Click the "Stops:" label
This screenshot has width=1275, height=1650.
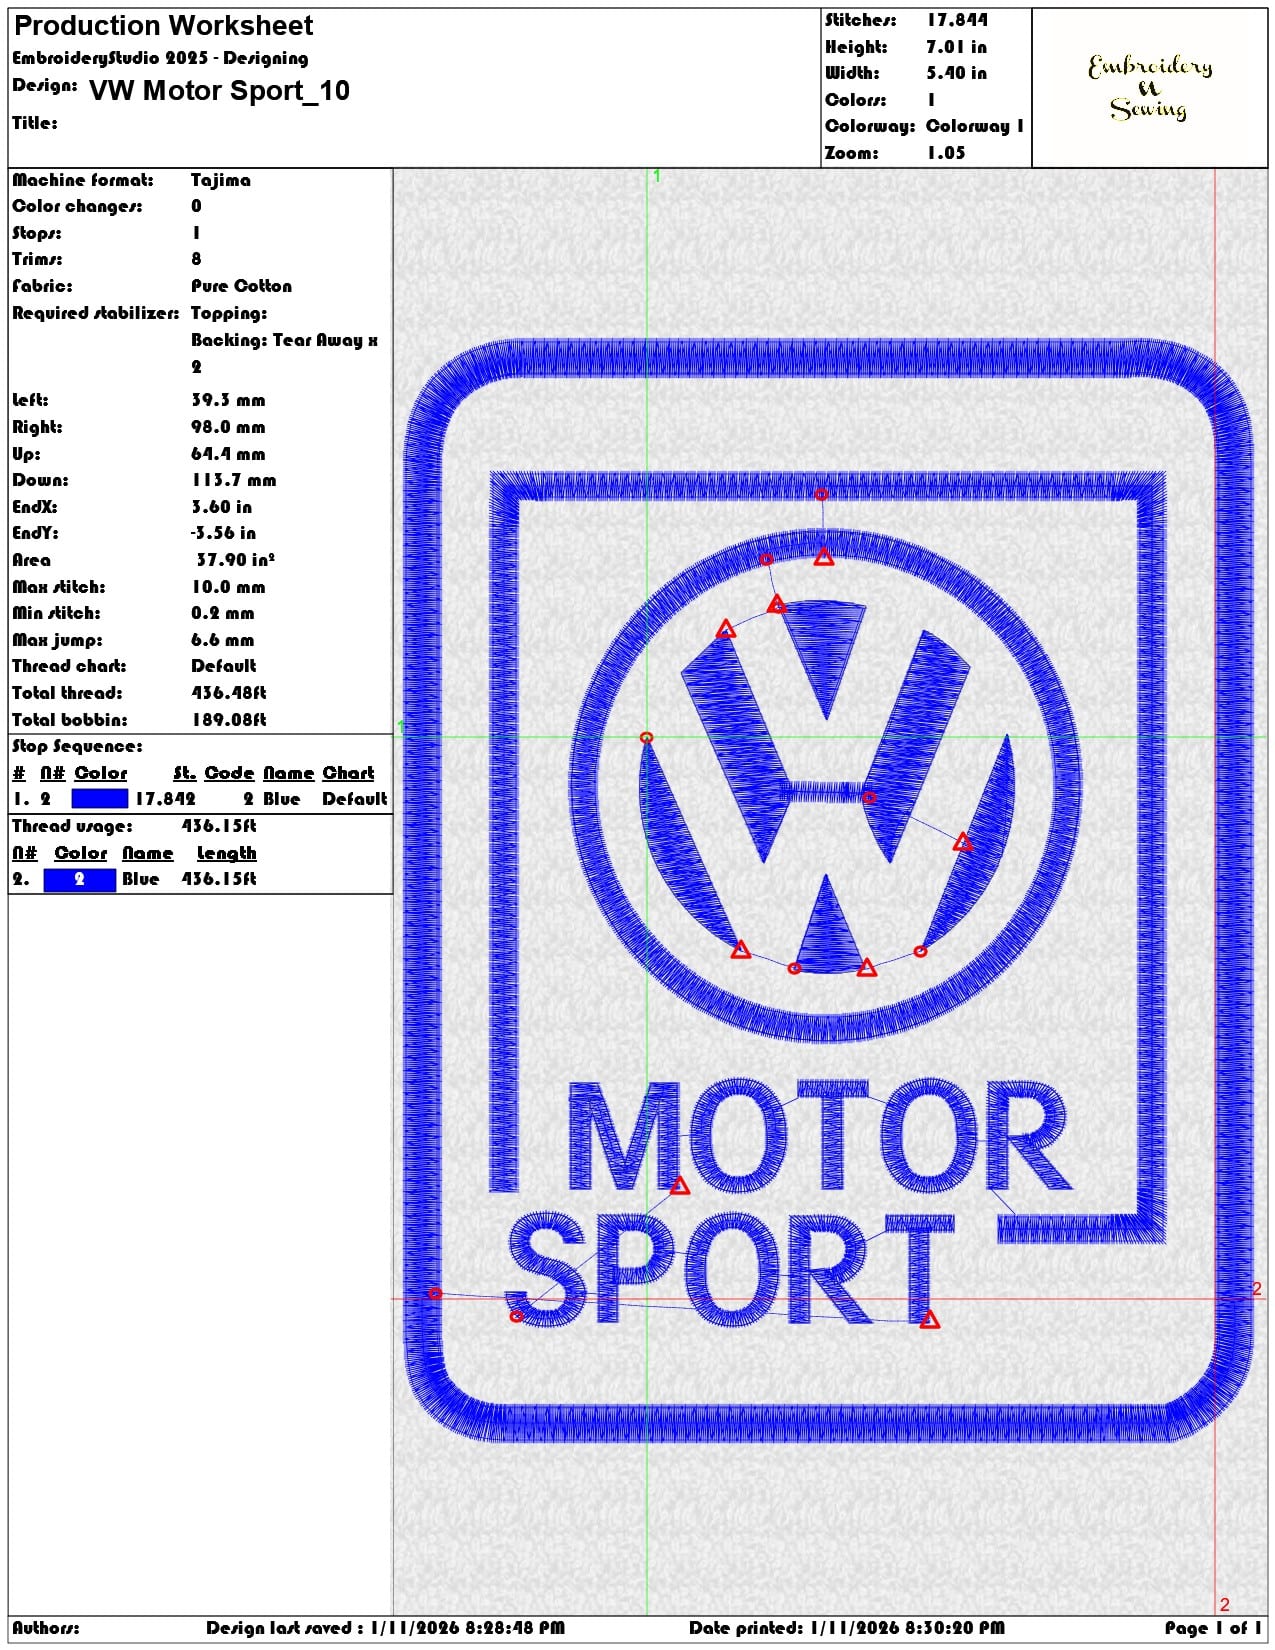[x=37, y=233]
